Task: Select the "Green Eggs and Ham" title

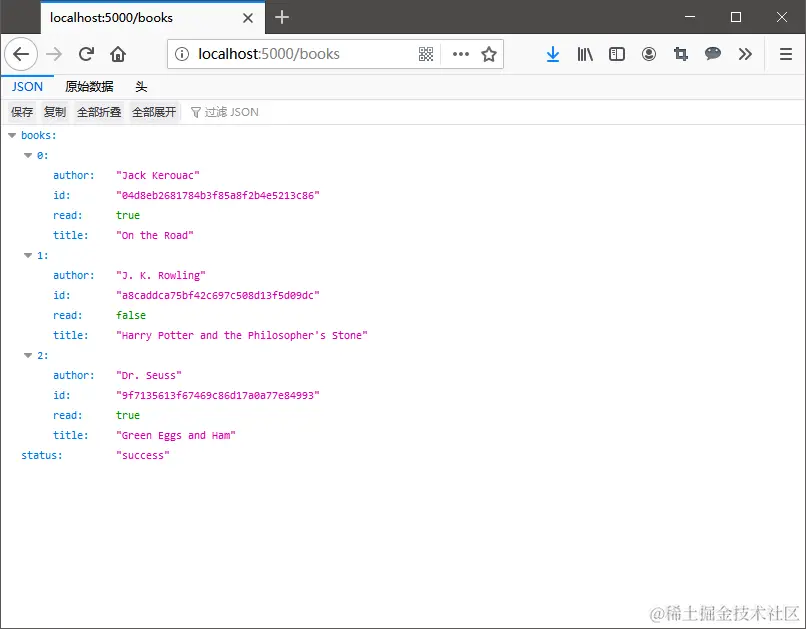Action: 175,436
